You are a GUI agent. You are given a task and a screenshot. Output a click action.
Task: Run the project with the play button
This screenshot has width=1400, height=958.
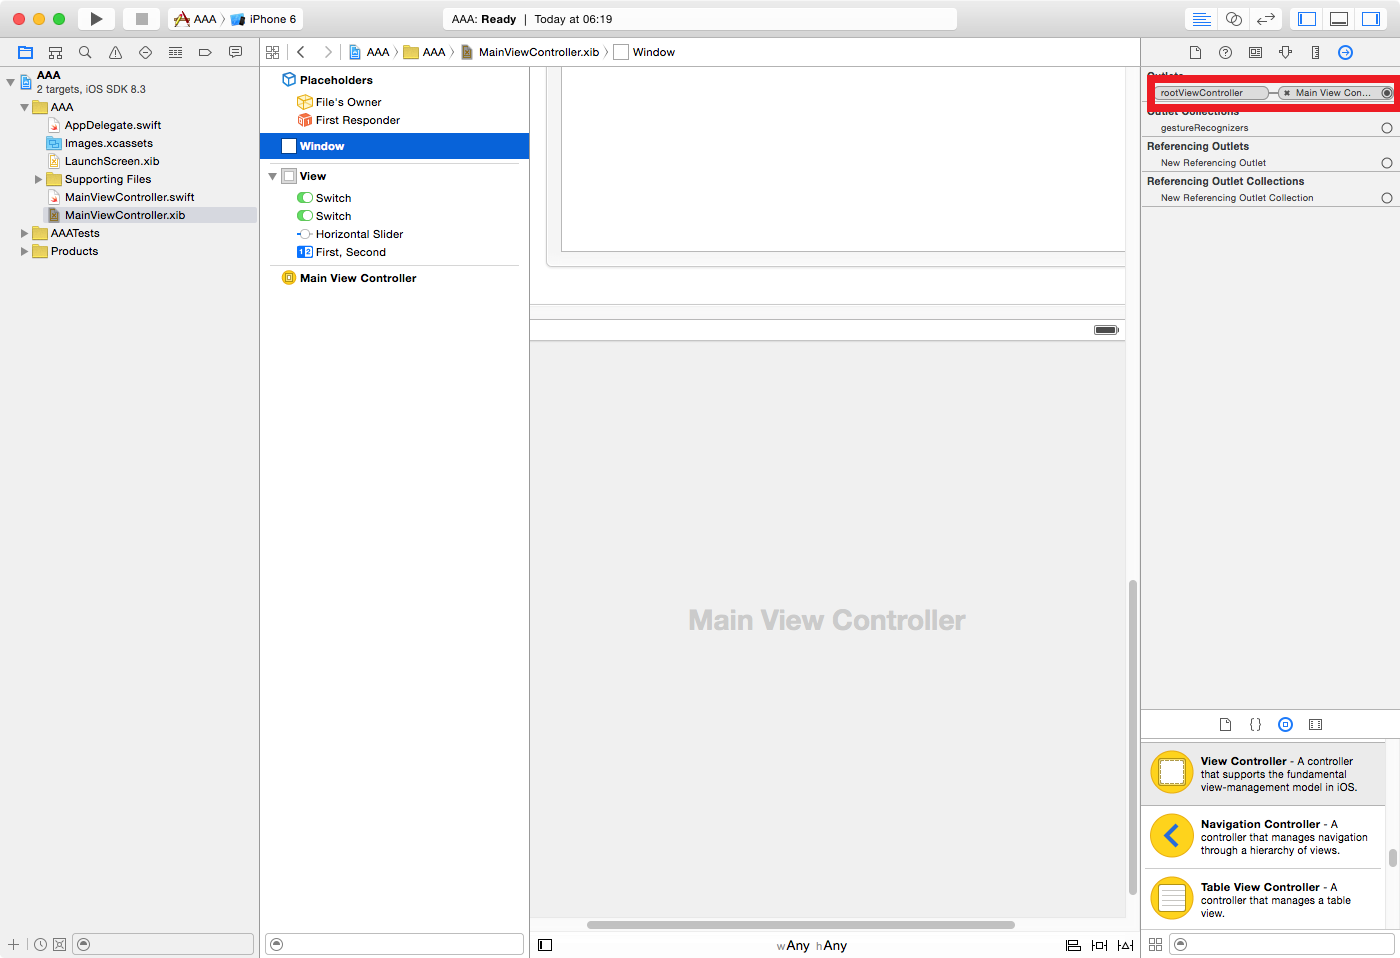click(x=96, y=19)
